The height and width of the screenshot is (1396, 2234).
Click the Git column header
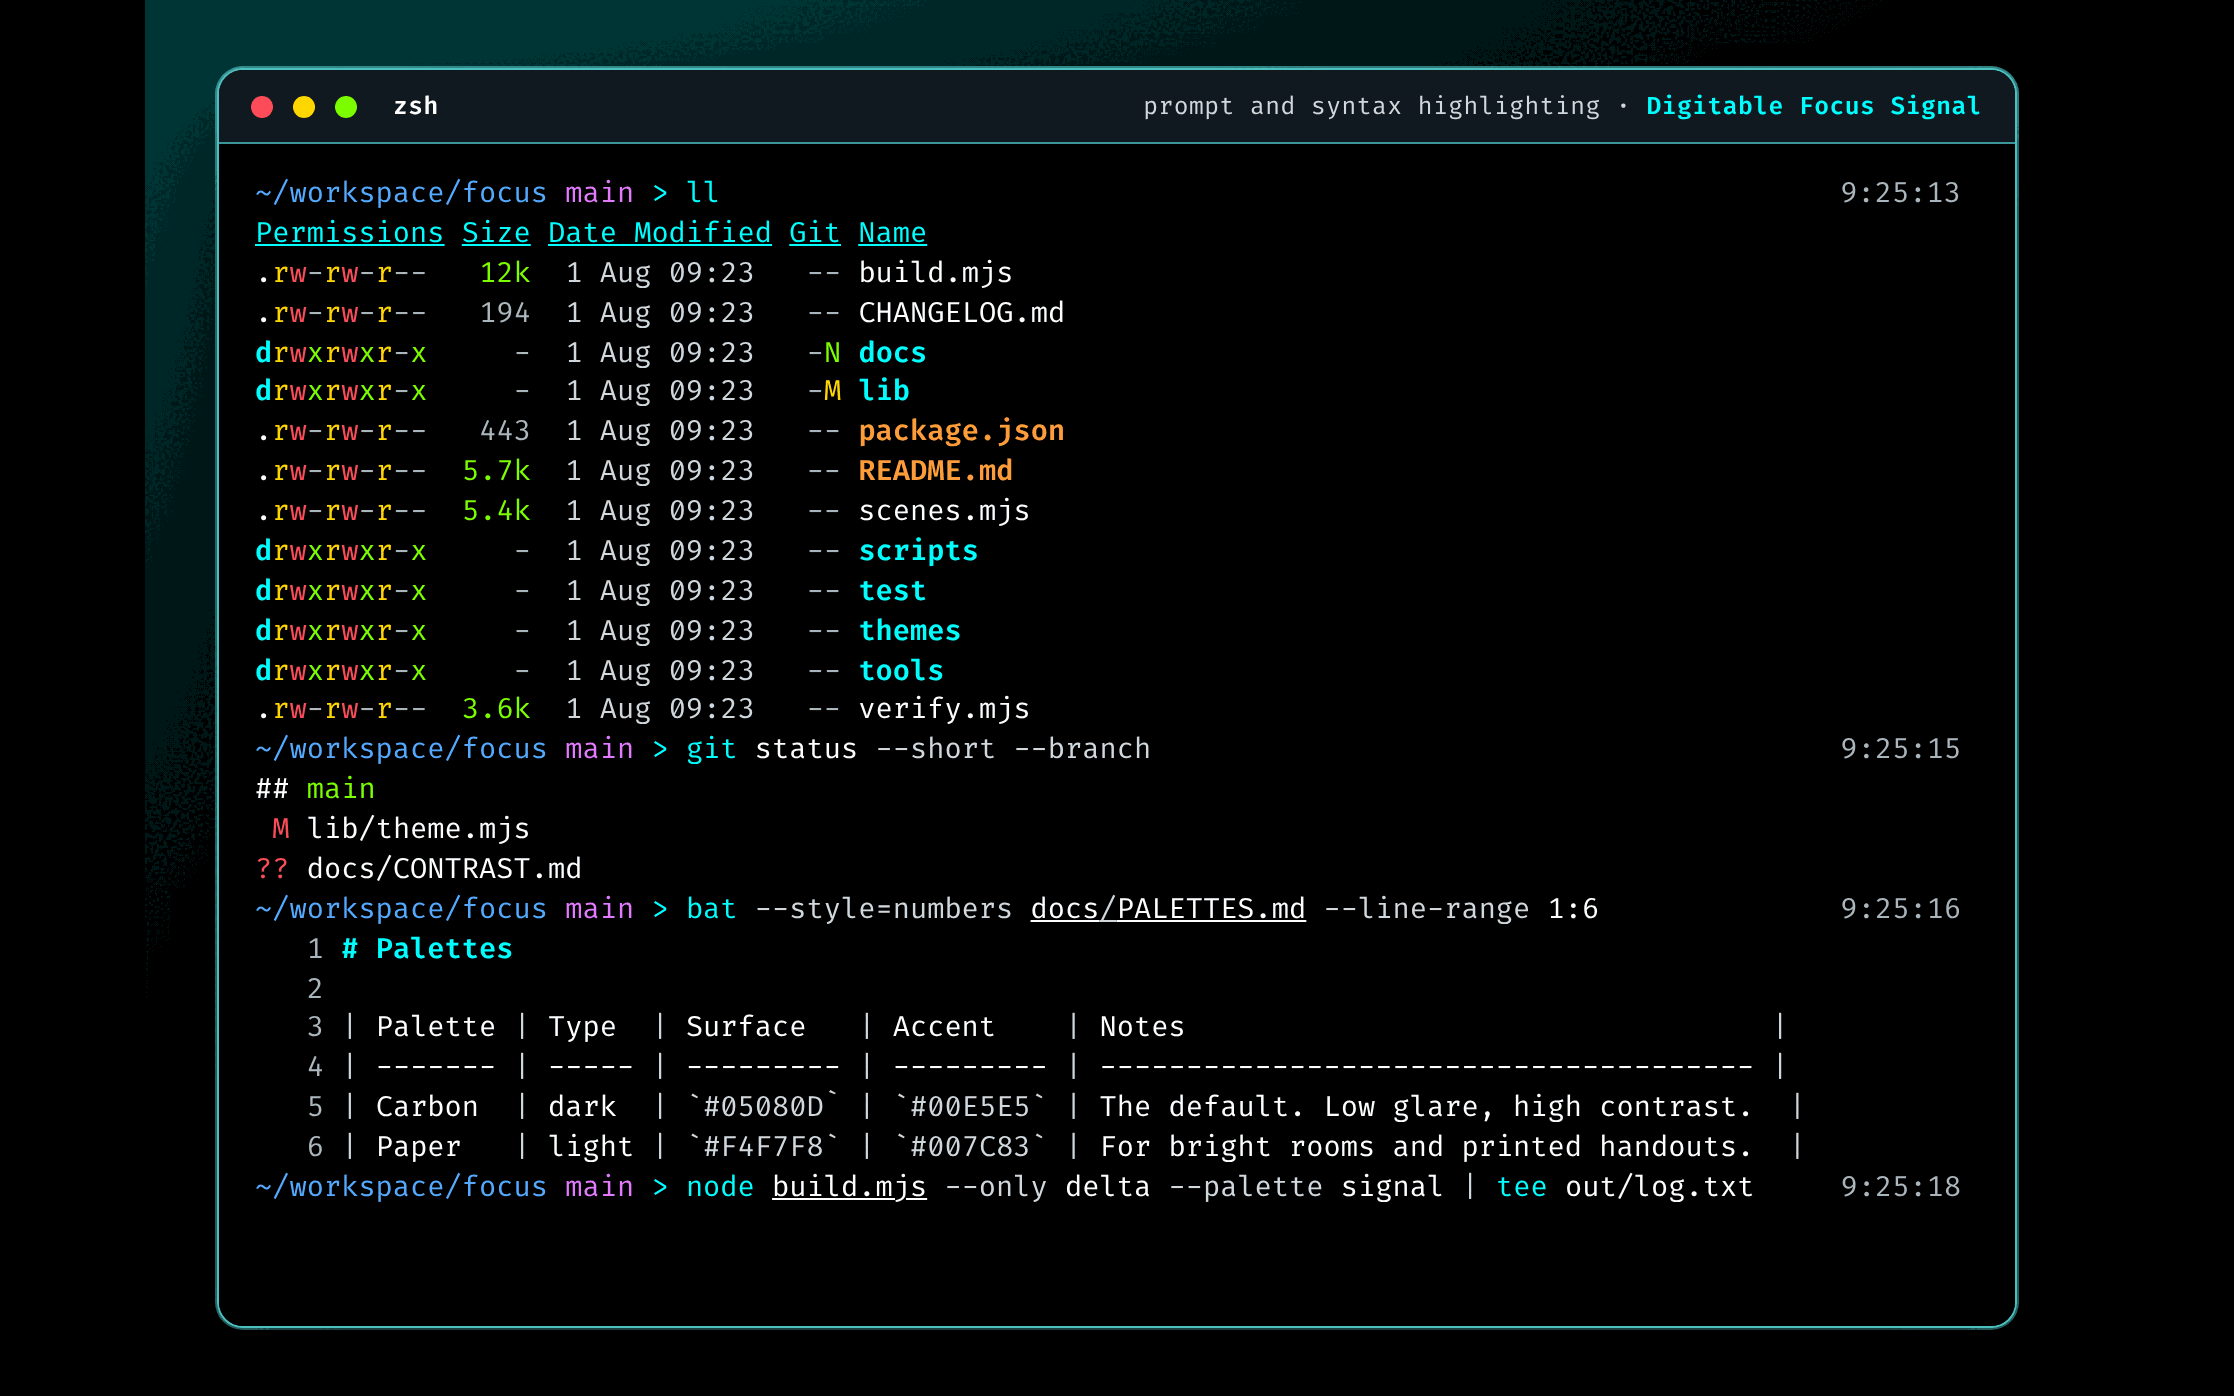click(815, 233)
